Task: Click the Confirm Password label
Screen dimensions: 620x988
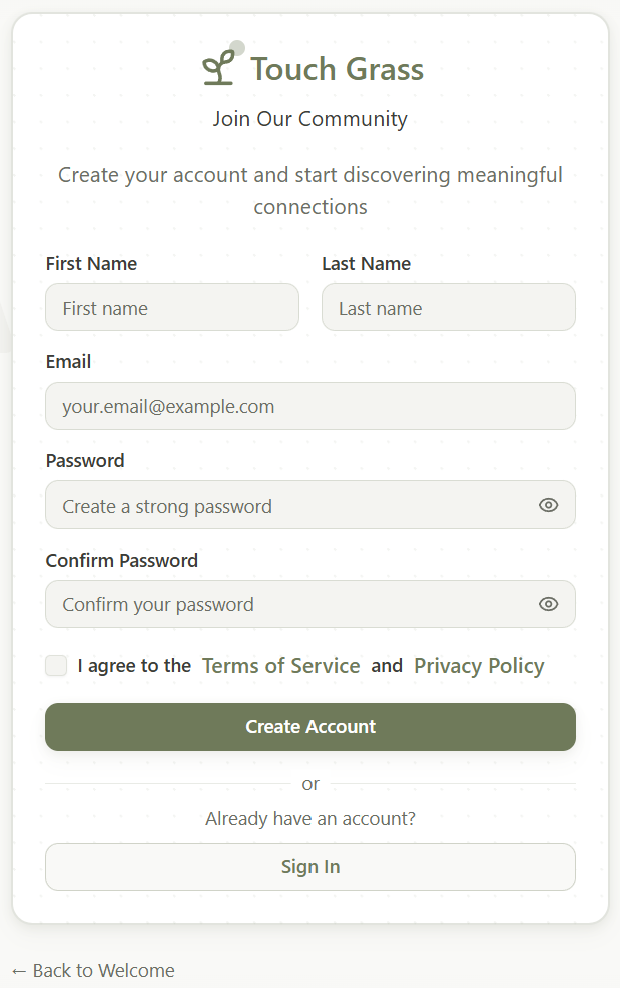Action: tap(121, 561)
